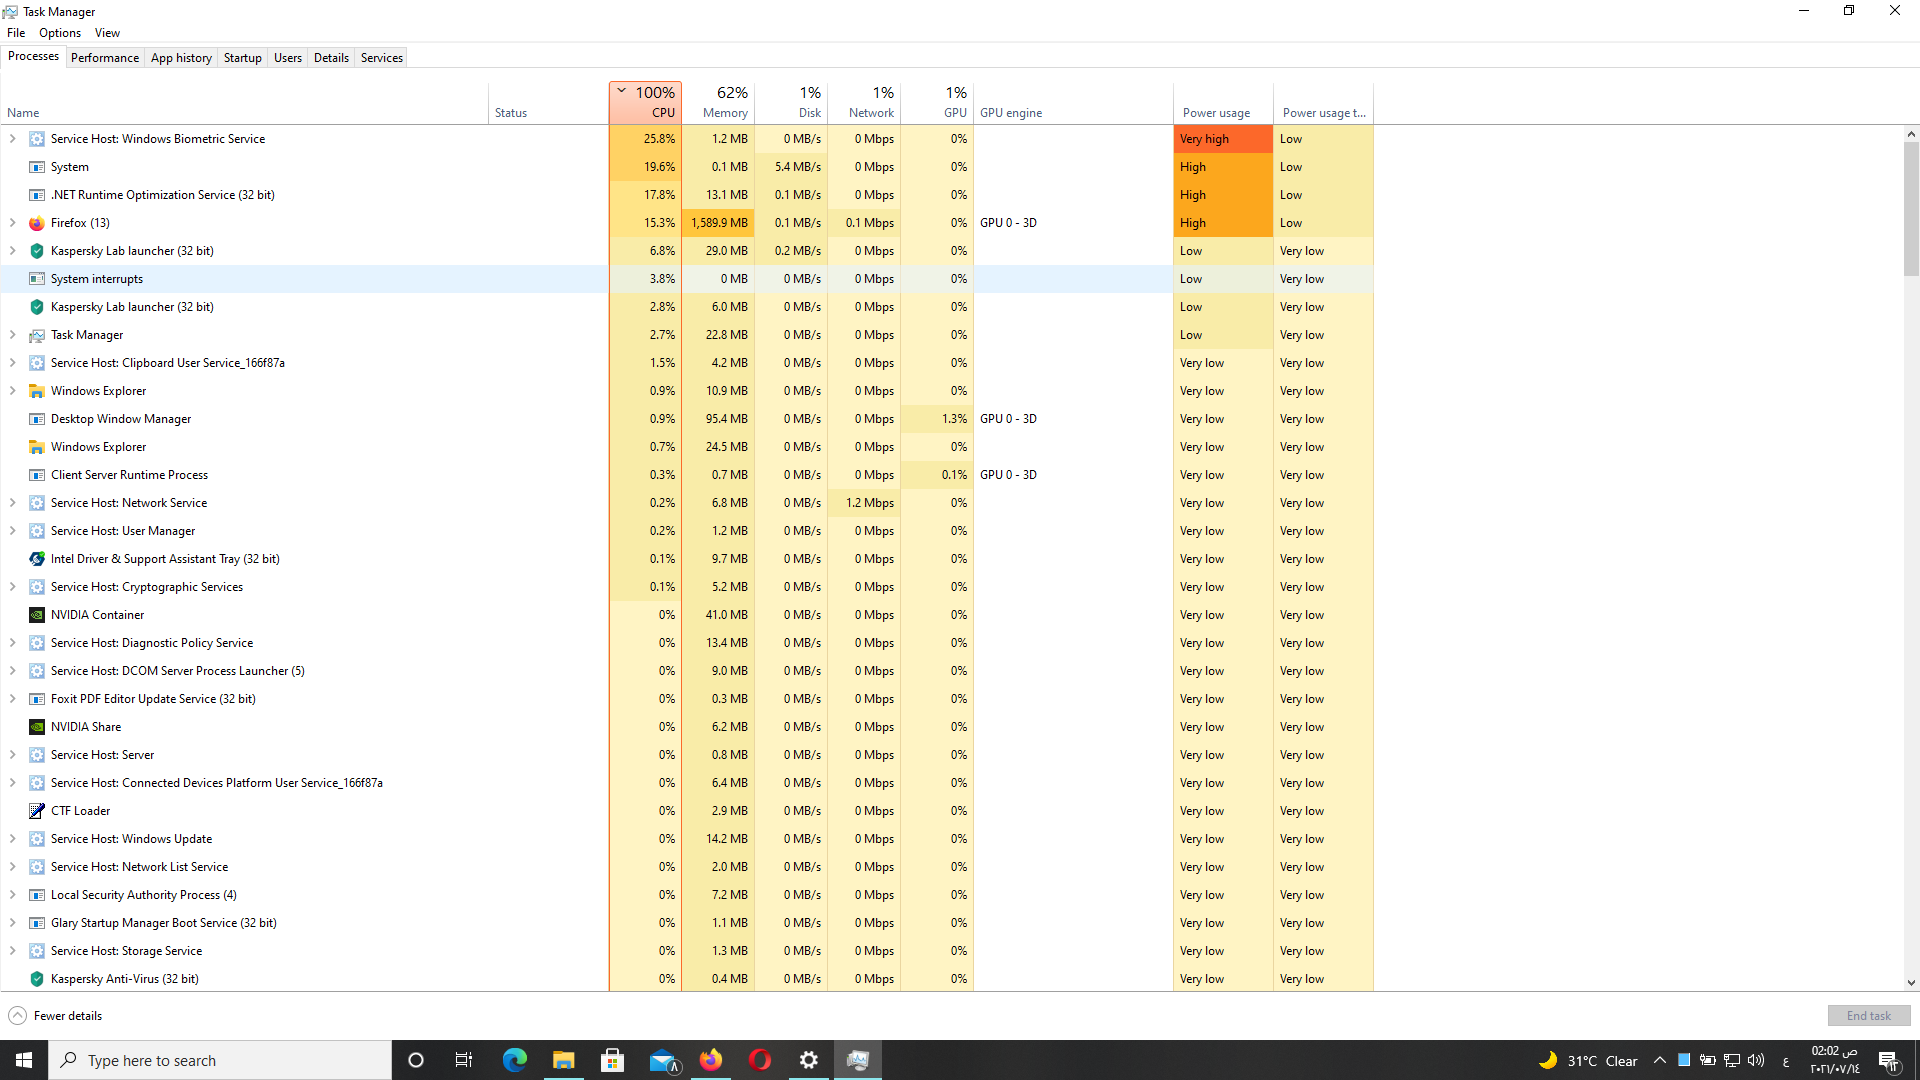This screenshot has width=1920, height=1080.
Task: Switch to the Startup tab
Action: pos(242,58)
